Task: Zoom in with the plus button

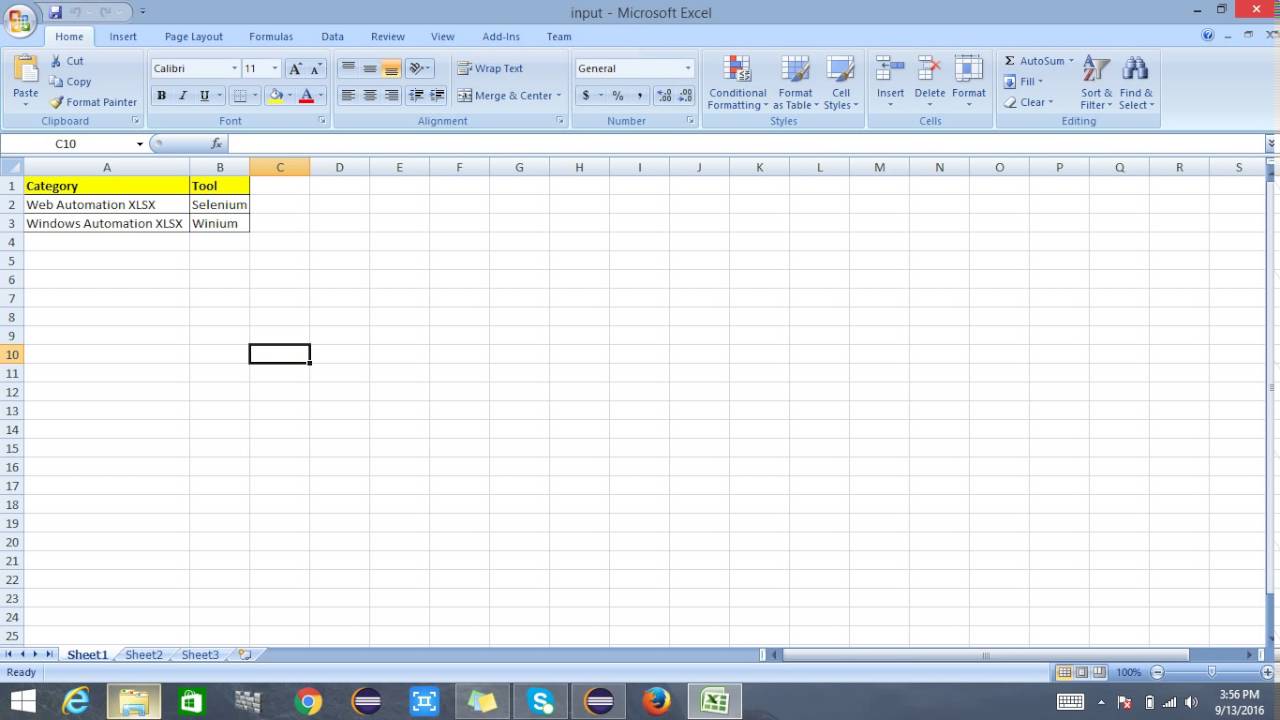Action: [x=1267, y=672]
